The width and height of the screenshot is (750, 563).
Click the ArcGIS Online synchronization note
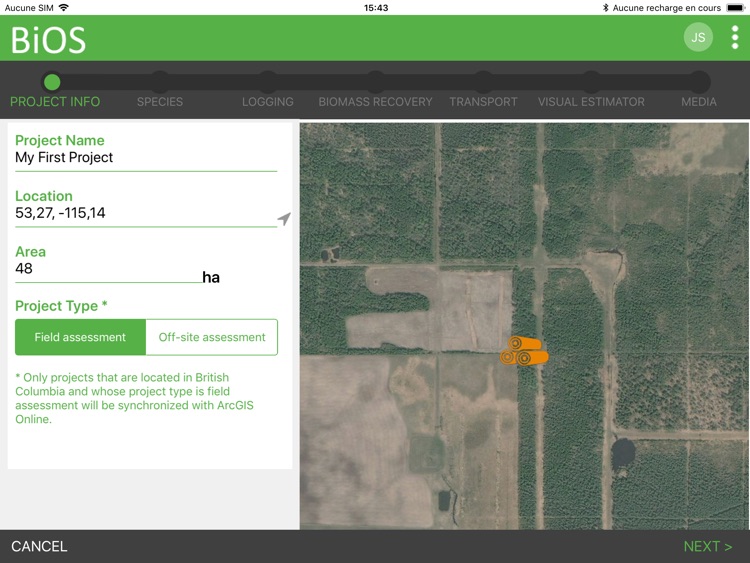134,398
